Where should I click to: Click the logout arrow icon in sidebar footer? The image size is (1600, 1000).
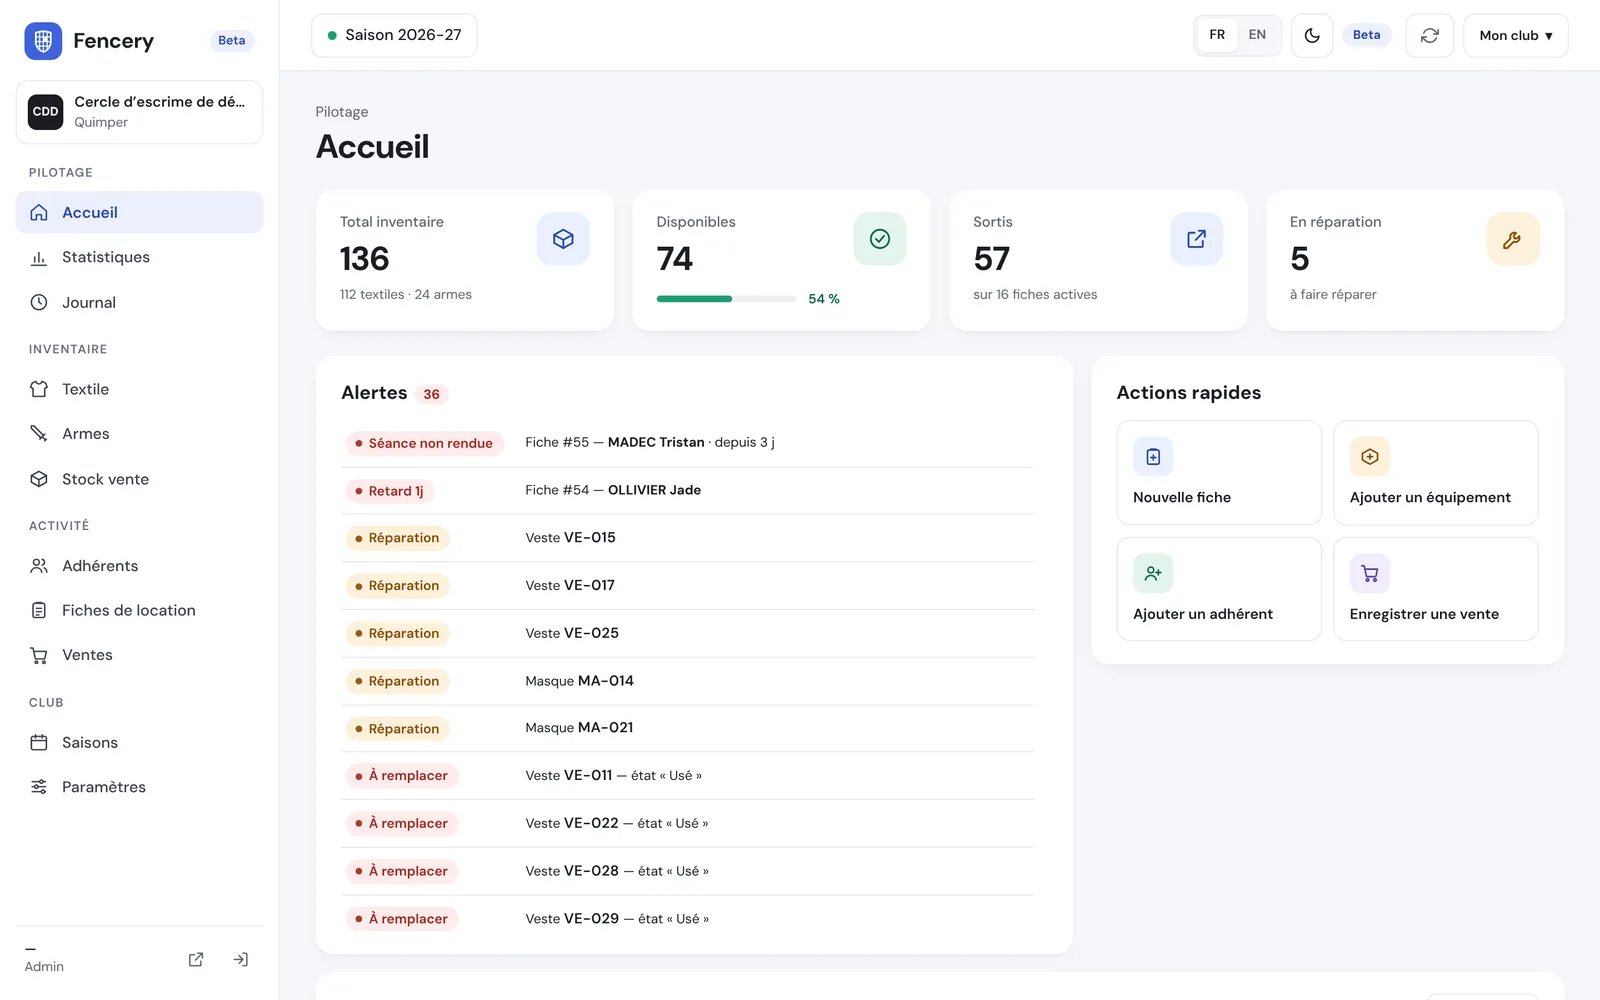[x=241, y=960]
